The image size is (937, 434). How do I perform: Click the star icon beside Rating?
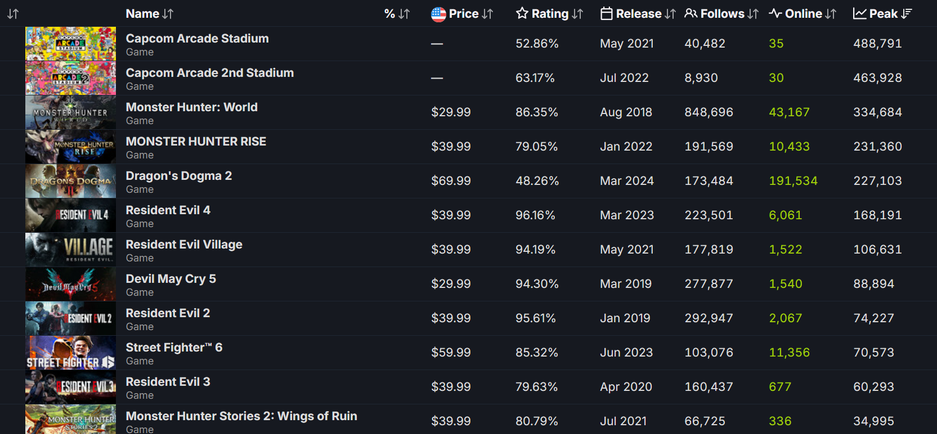pos(522,14)
